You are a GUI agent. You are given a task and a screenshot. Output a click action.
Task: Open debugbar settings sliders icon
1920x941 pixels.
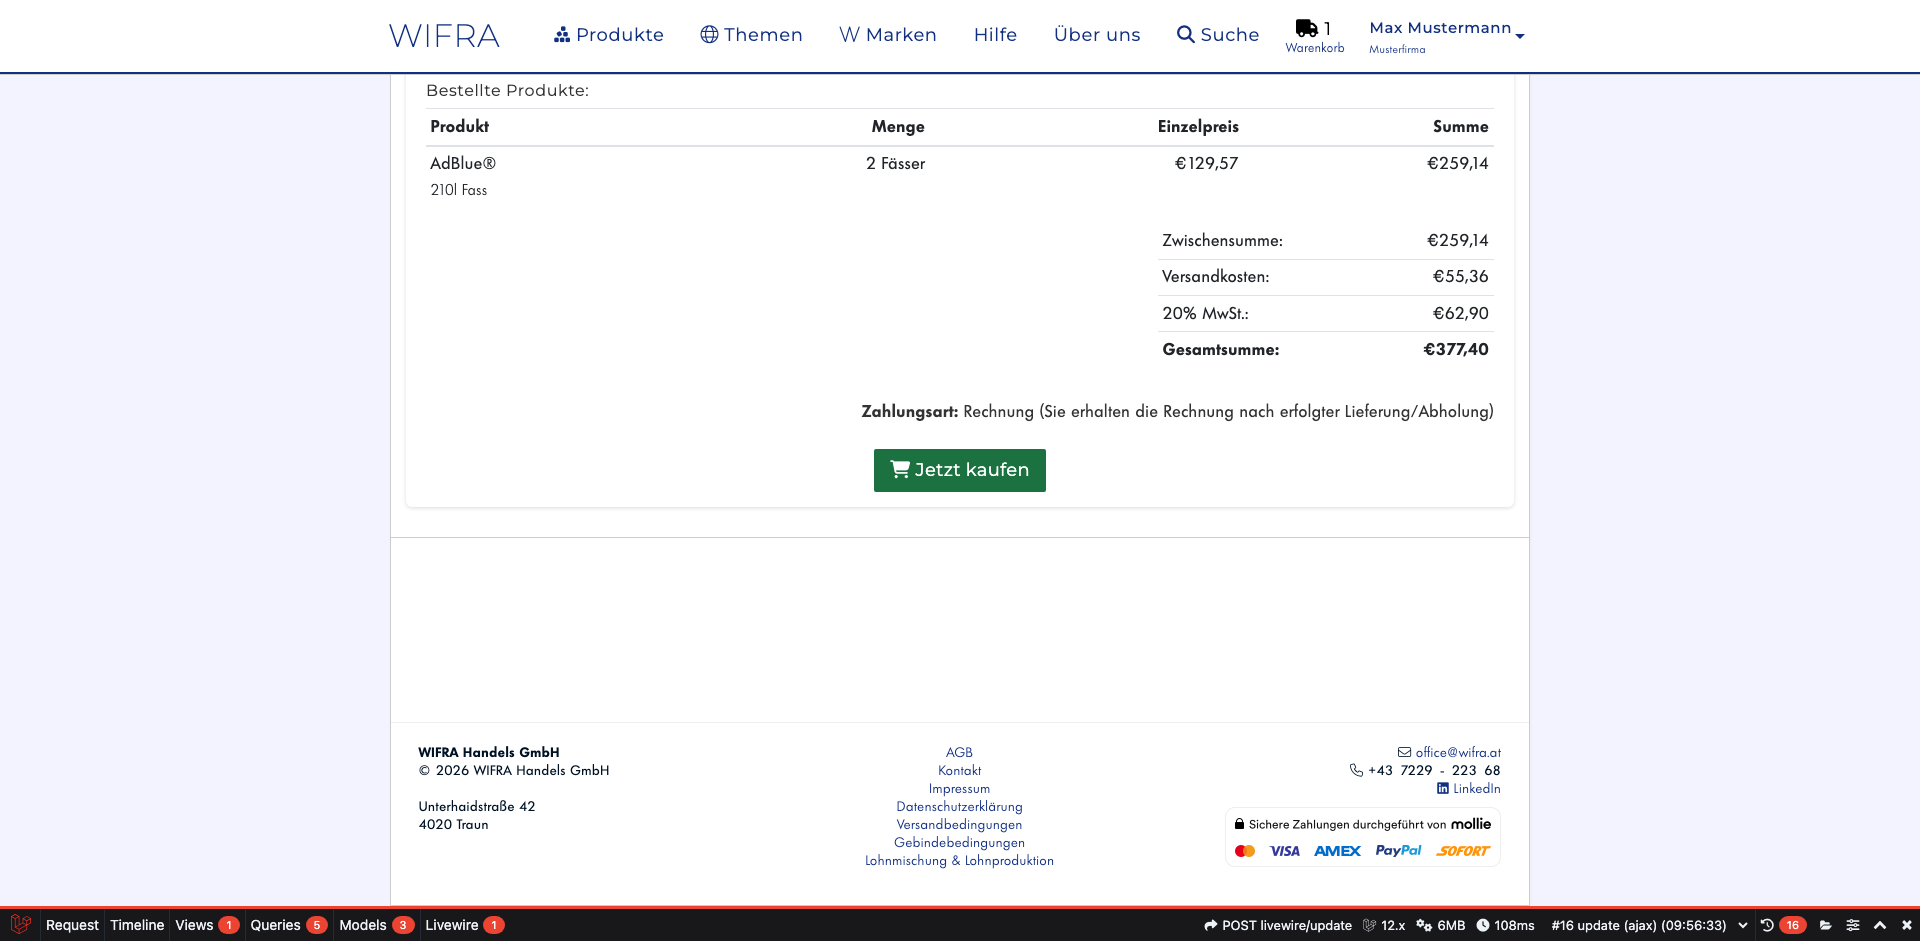[1853, 925]
